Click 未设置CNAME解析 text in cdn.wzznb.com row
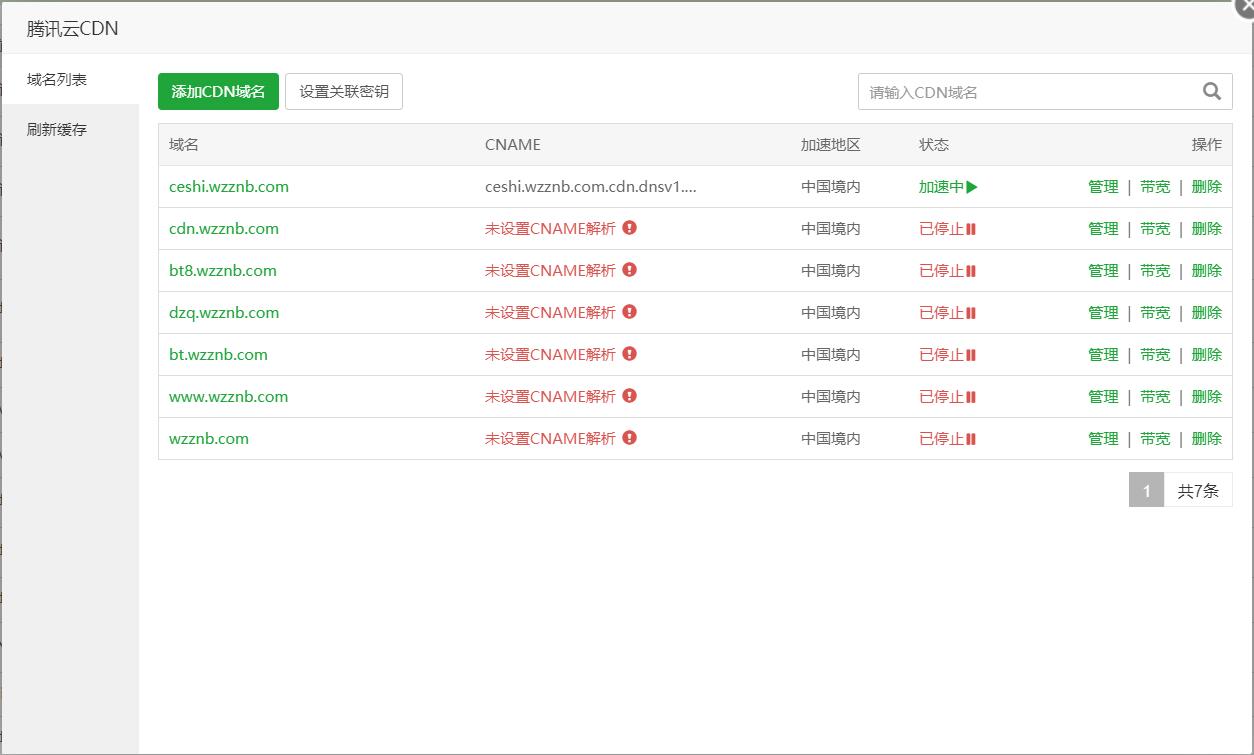This screenshot has height=755, width=1254. [x=550, y=229]
